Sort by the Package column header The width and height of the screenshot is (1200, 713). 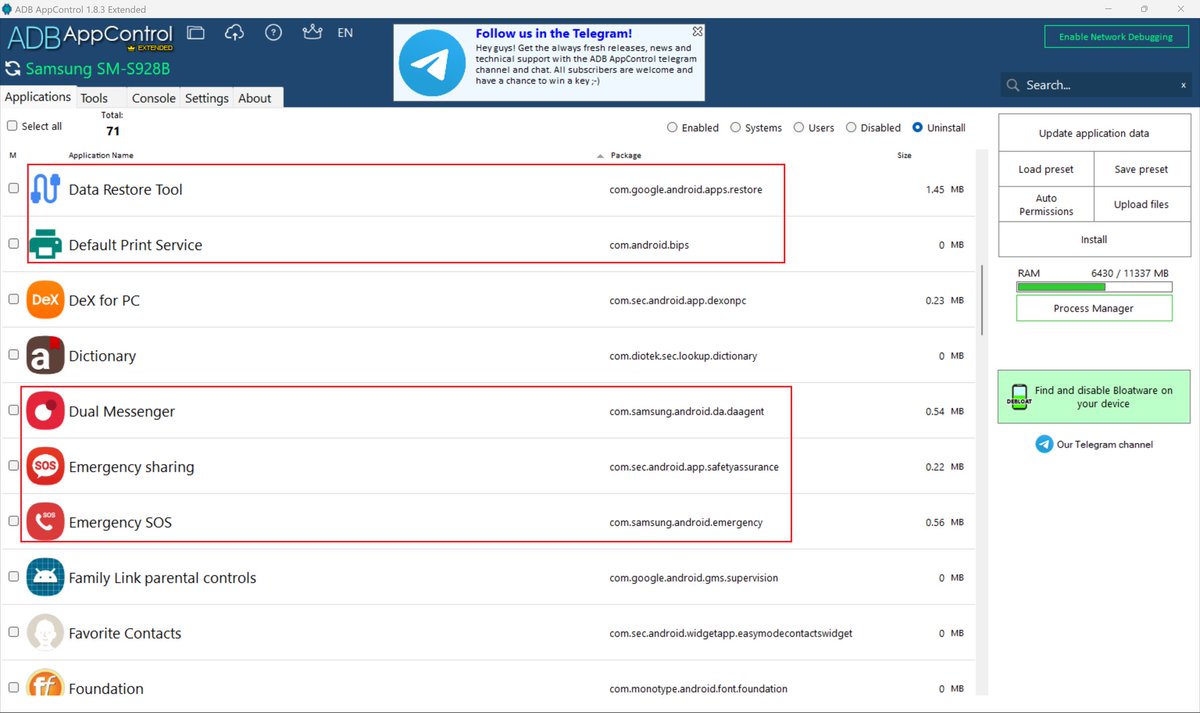[x=626, y=155]
